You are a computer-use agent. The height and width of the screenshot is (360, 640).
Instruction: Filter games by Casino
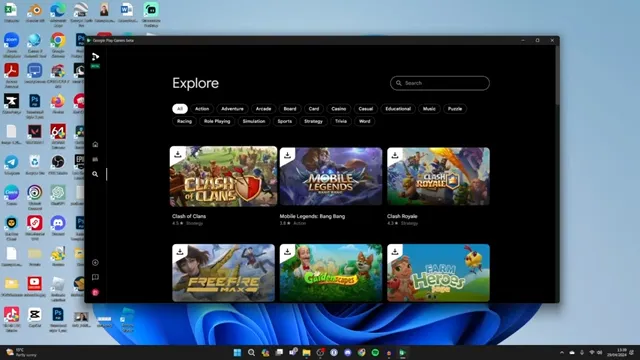point(339,109)
